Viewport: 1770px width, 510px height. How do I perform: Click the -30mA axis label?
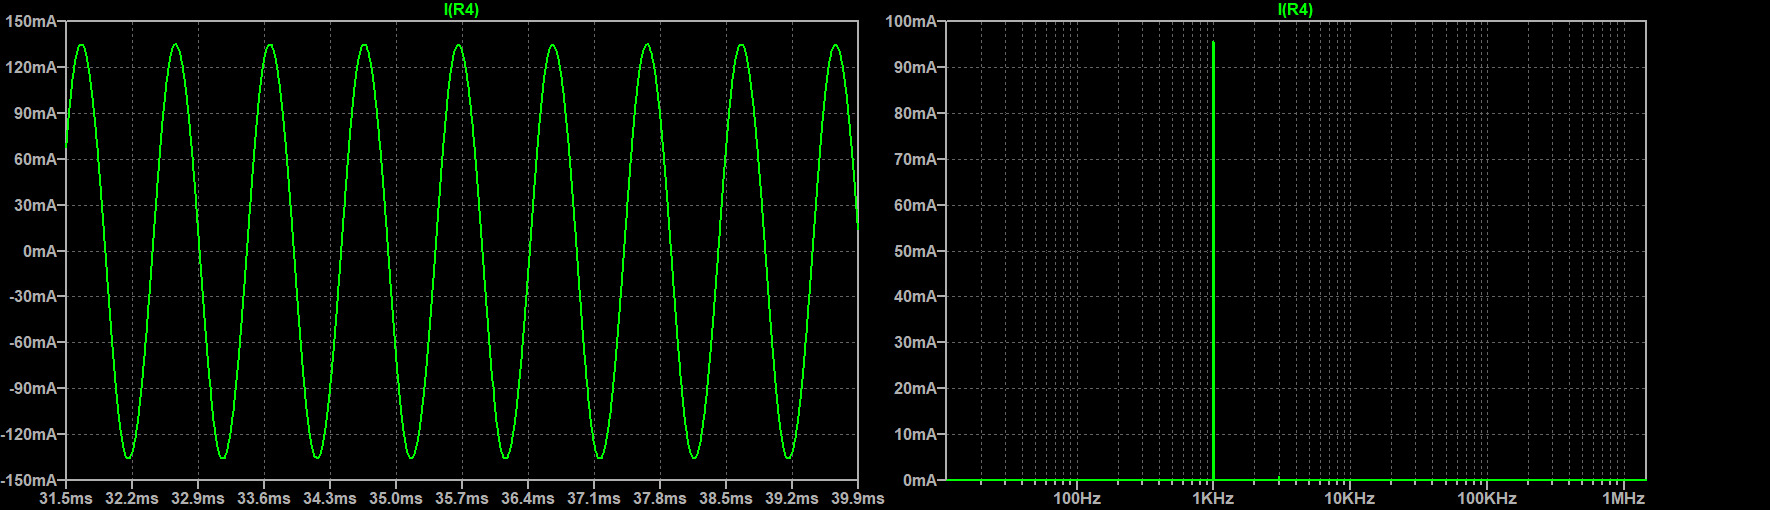[33, 296]
